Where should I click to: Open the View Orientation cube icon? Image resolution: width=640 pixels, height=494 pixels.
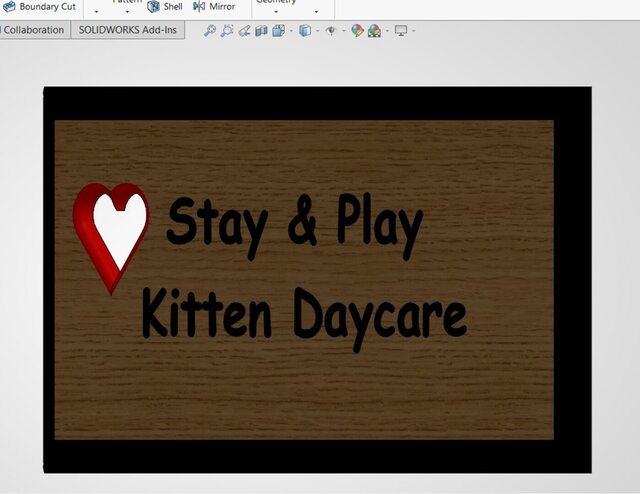pyautogui.click(x=278, y=31)
